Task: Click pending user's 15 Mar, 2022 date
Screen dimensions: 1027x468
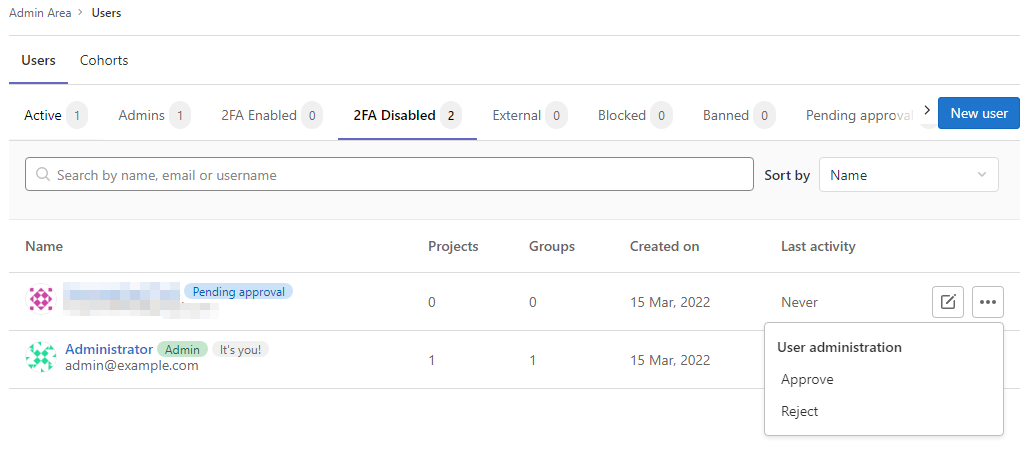Action: (x=670, y=302)
